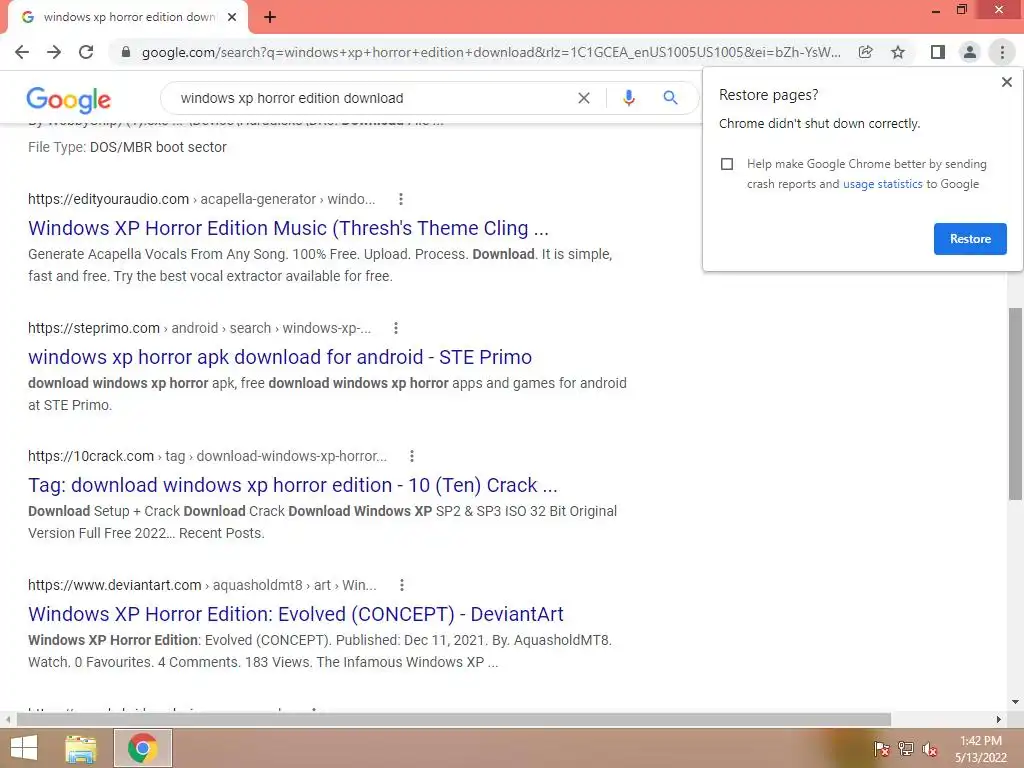Click the scroll down arrow
The width and height of the screenshot is (1024, 768).
point(1015,702)
